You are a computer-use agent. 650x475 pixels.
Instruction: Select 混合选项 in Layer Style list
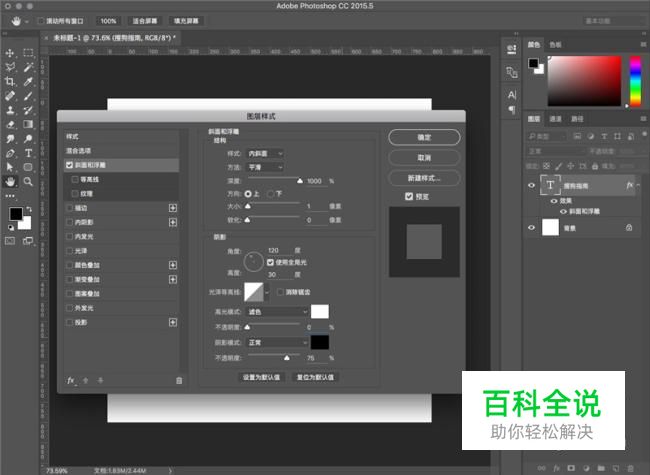pyautogui.click(x=121, y=151)
